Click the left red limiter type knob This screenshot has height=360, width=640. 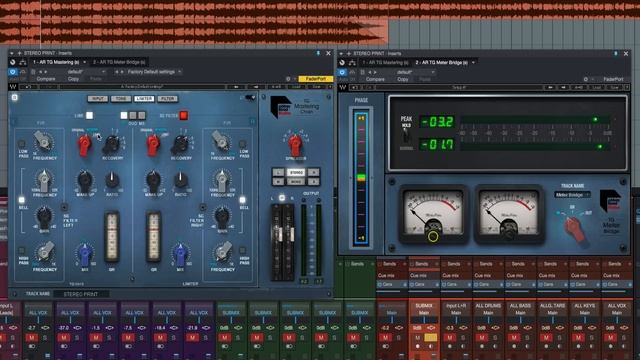click(84, 144)
